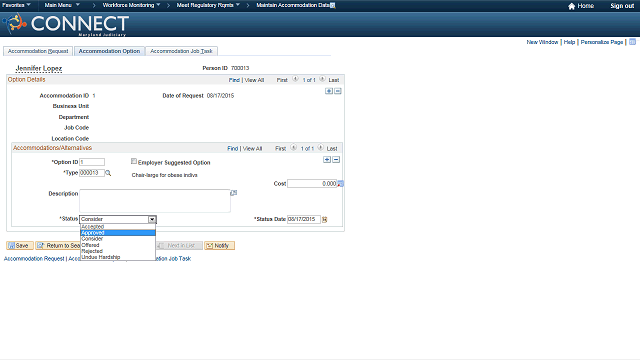Click the Person ID value 700013
This screenshot has width=640, height=360.
(240, 68)
